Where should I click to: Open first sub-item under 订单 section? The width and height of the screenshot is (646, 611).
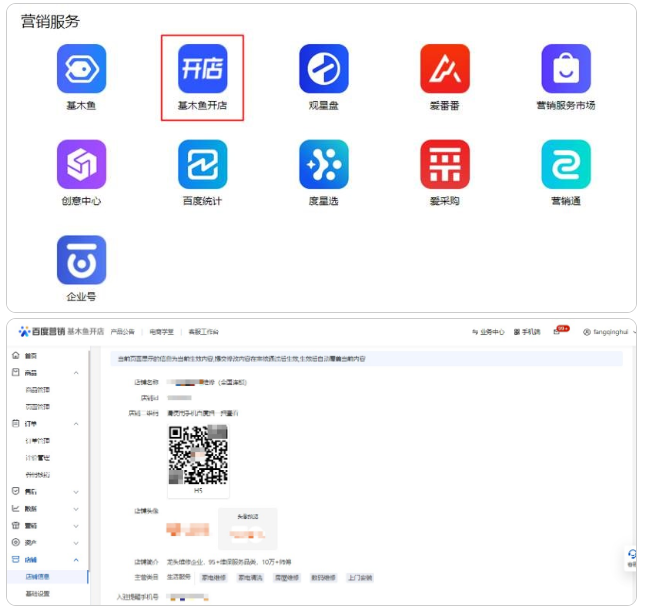37,441
